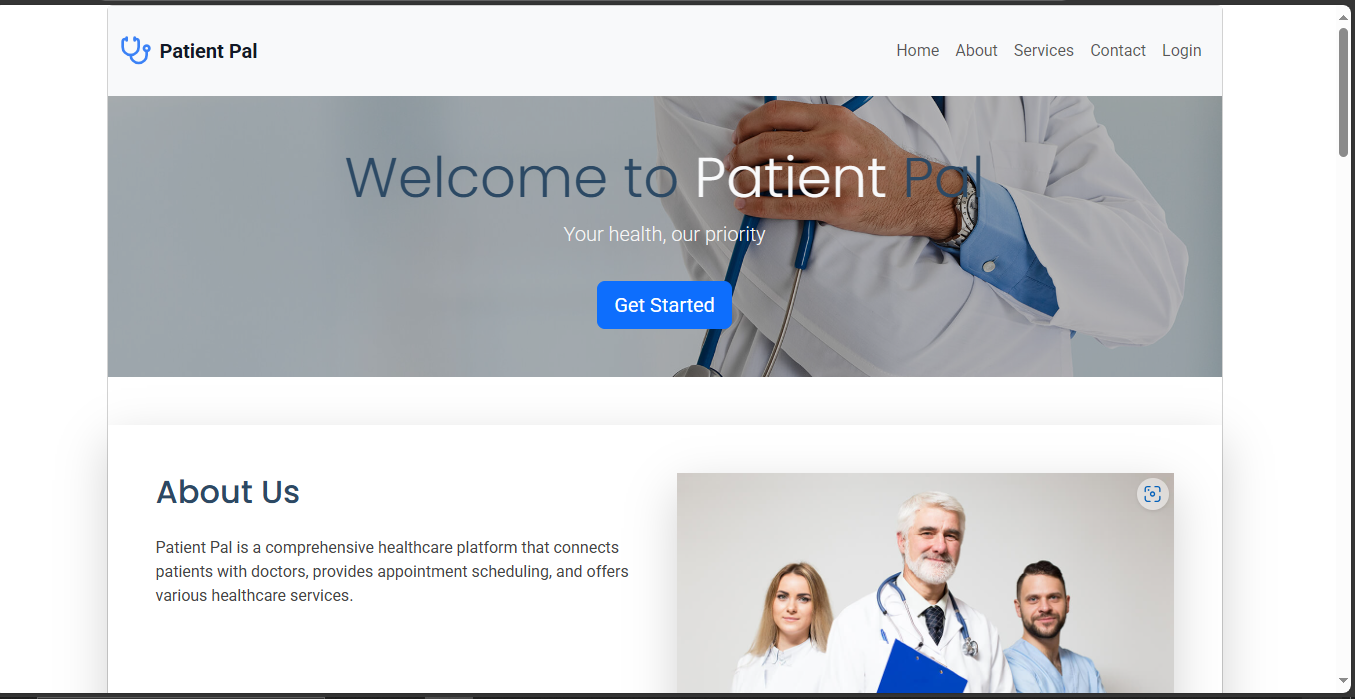1355x699 pixels.
Task: Click the Get Started button
Action: point(664,305)
